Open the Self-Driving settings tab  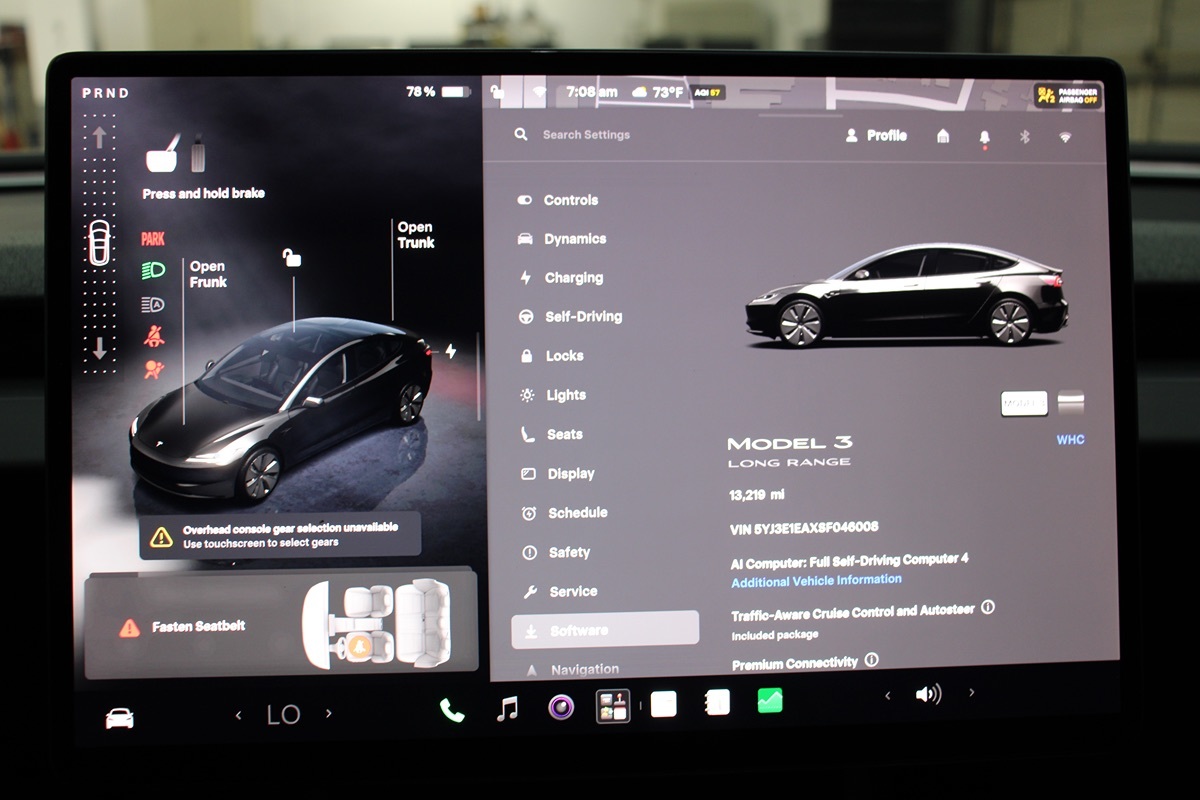point(570,317)
